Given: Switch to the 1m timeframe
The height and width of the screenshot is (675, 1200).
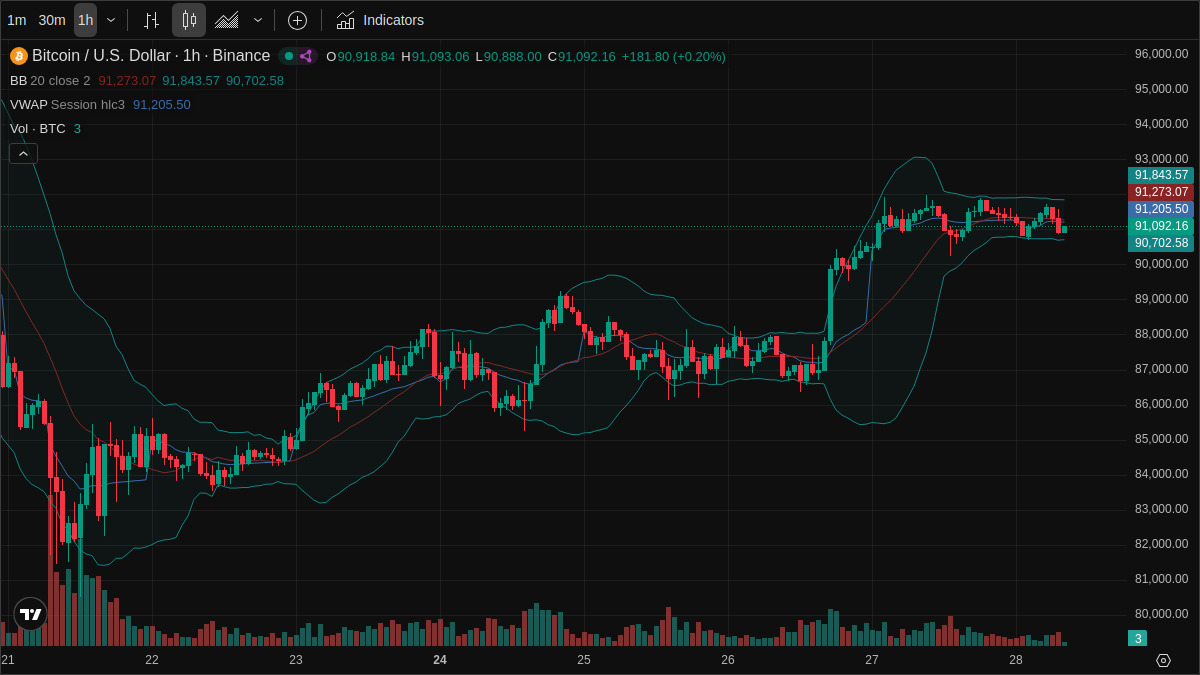Looking at the screenshot, I should pyautogui.click(x=15, y=20).
